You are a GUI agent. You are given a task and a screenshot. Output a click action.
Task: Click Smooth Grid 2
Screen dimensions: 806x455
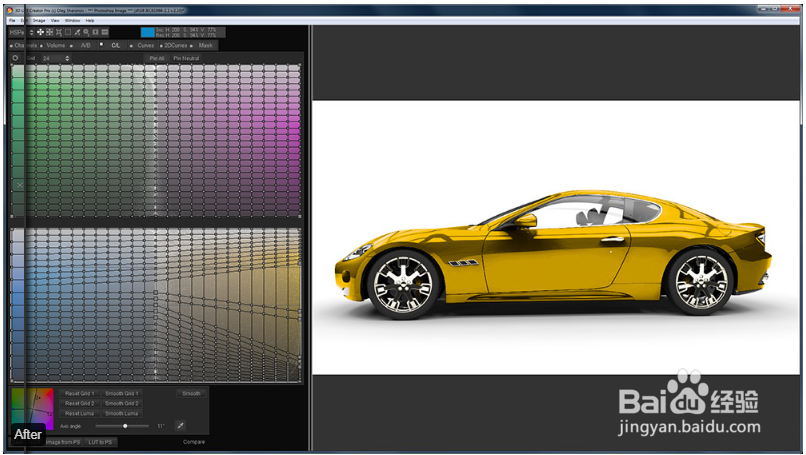click(x=122, y=403)
